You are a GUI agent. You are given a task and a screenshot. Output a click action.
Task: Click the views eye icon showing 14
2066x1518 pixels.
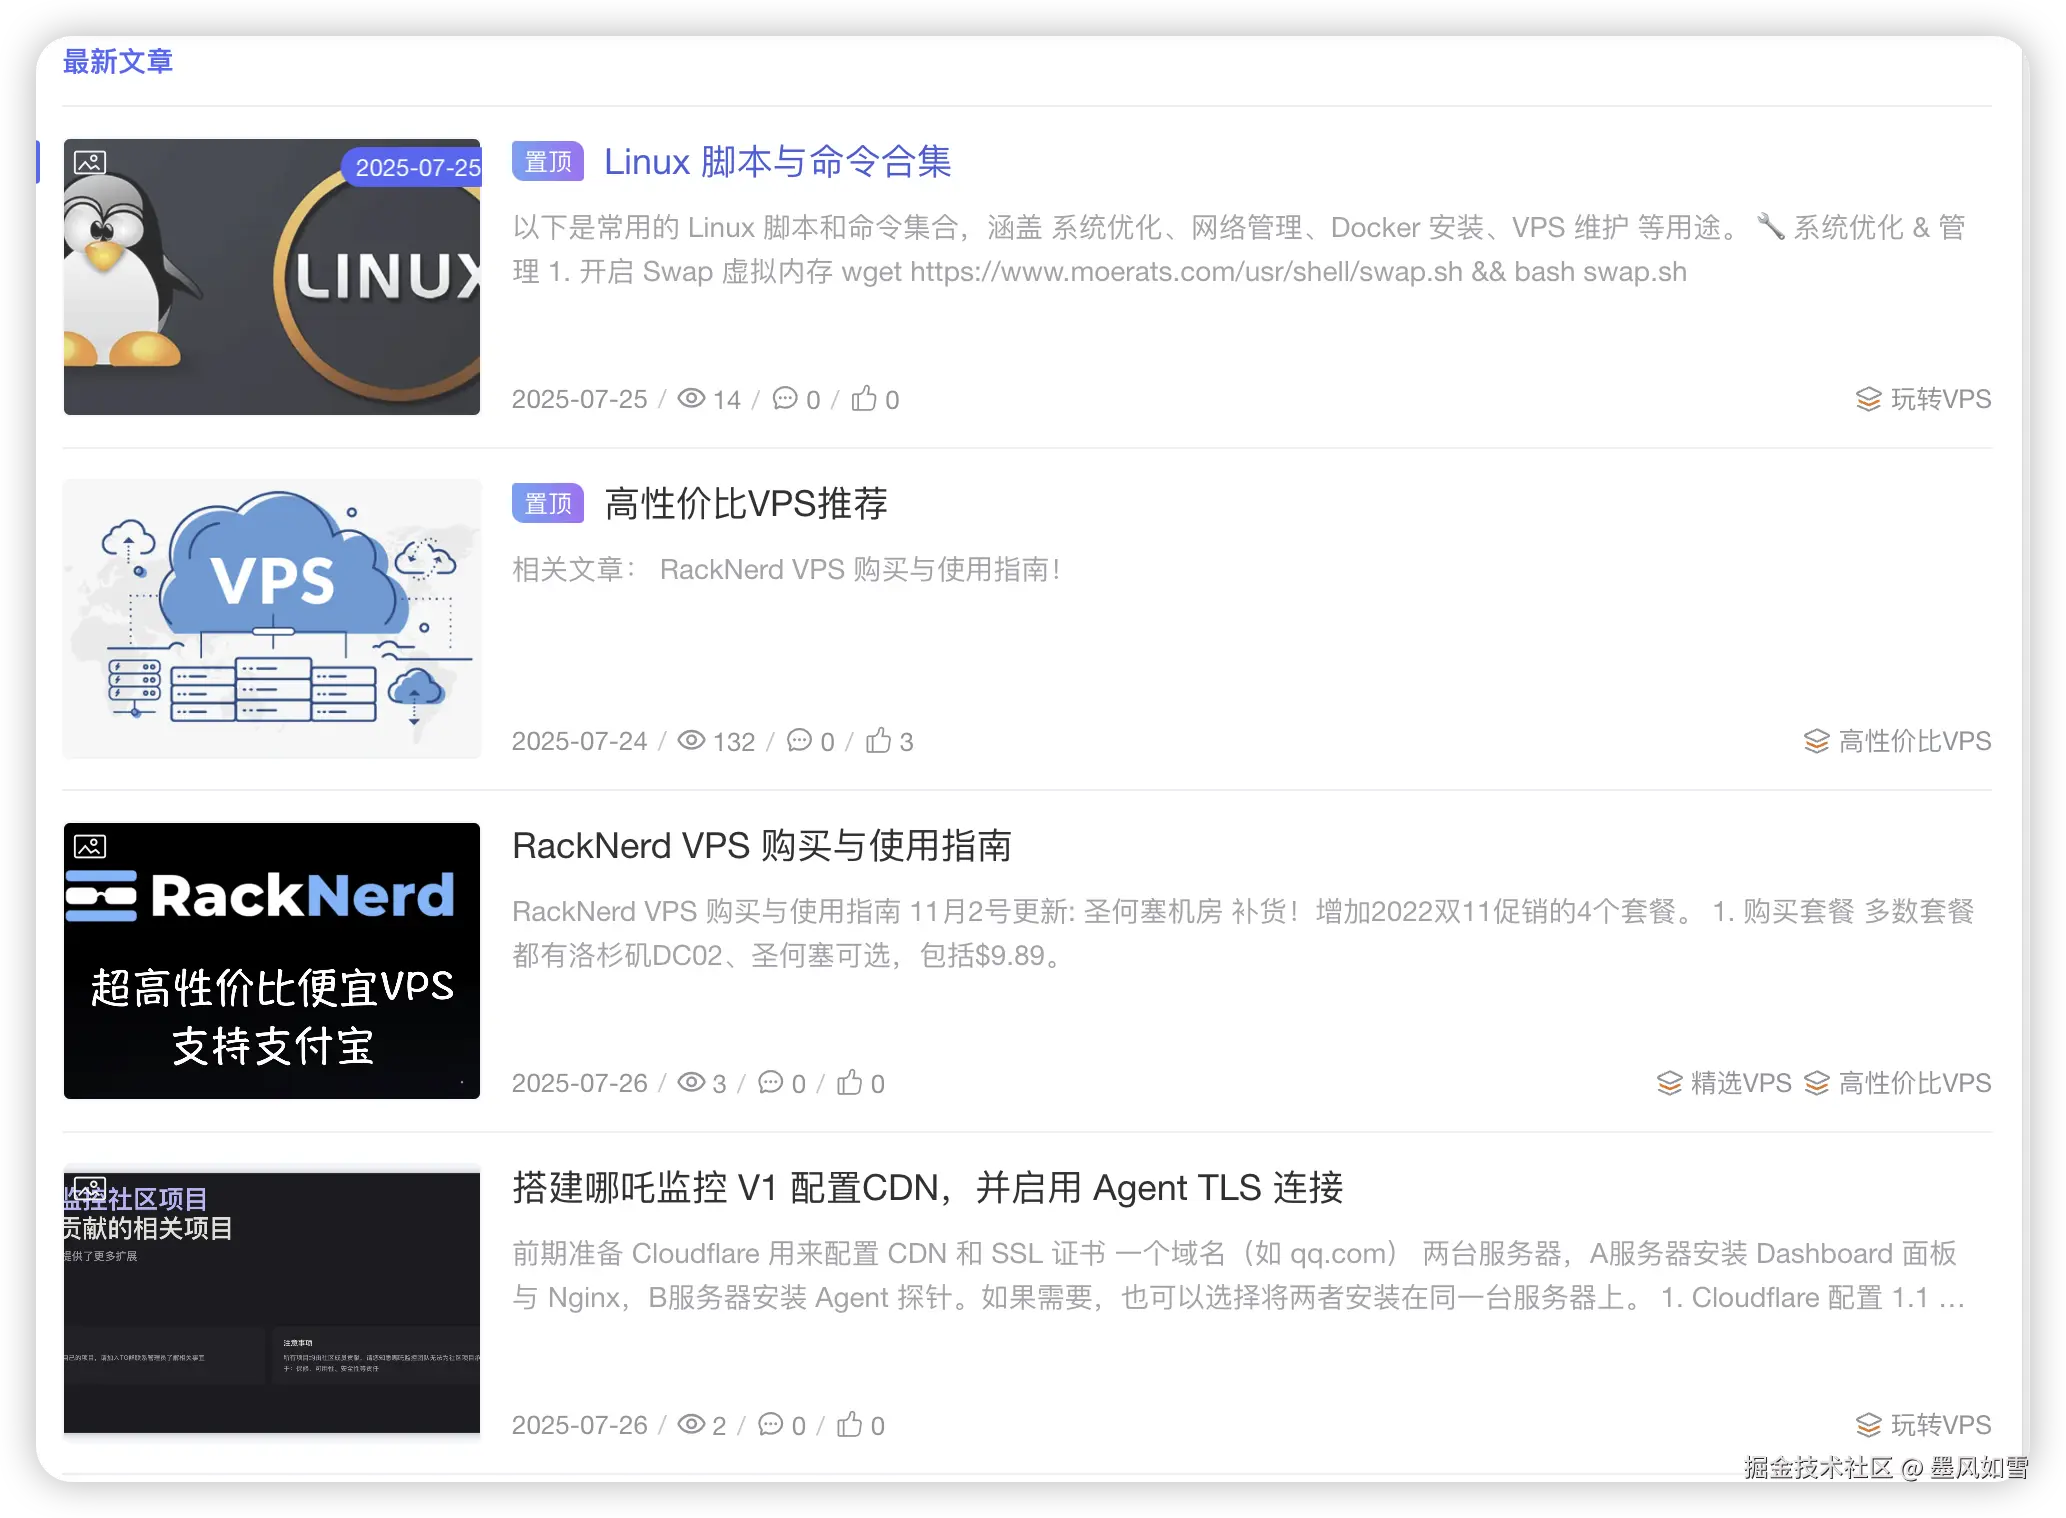[x=691, y=398]
